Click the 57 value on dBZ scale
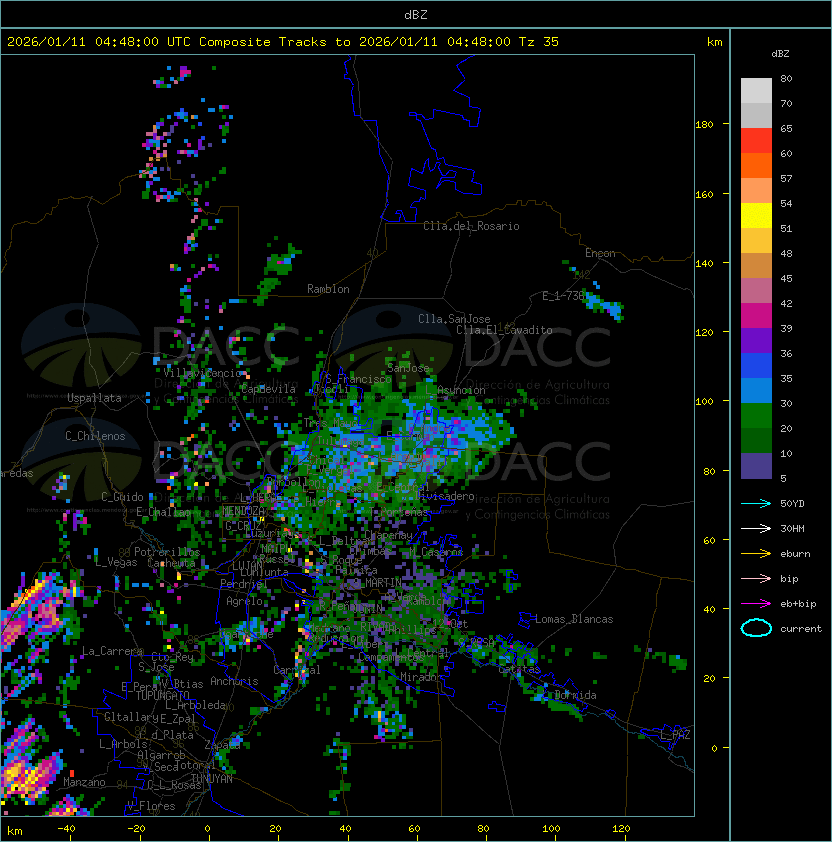Screen dimensions: 832x842 pos(786,178)
